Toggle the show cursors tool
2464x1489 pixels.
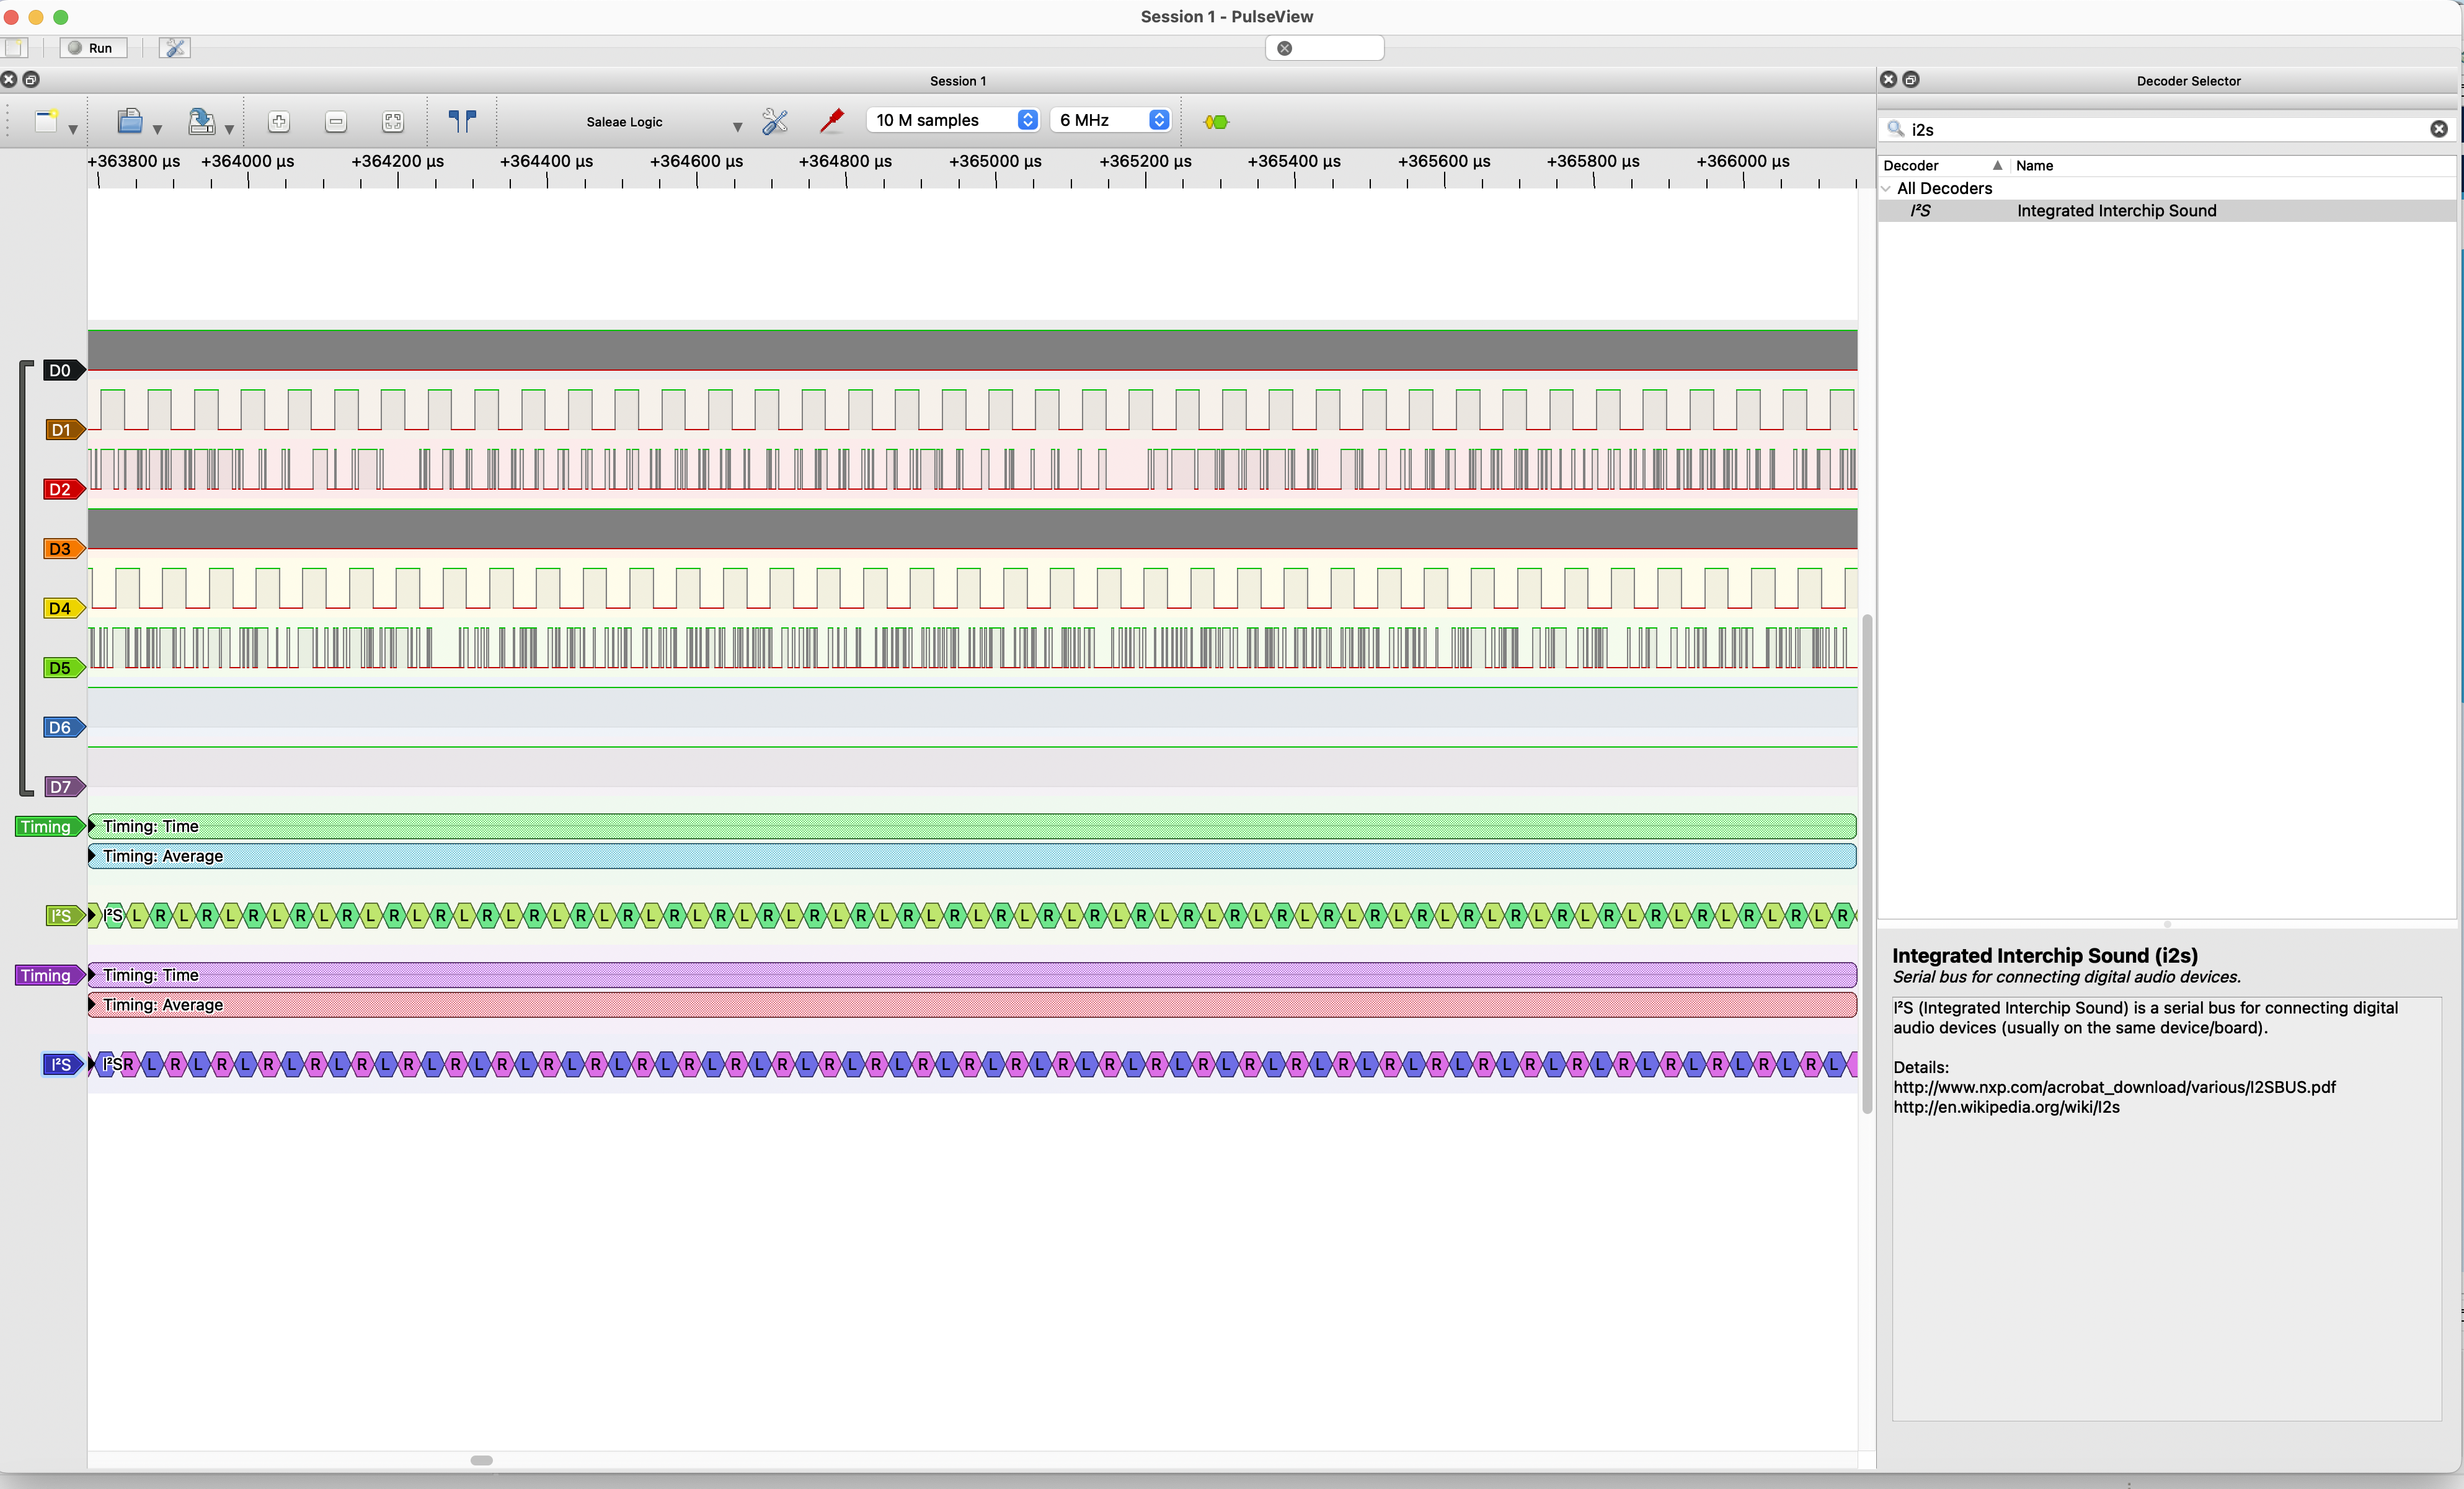462,121
